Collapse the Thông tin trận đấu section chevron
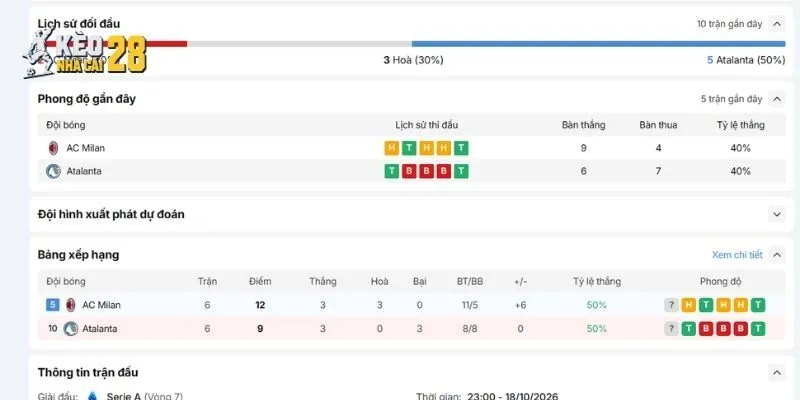This screenshot has width=800, height=400. pos(777,372)
